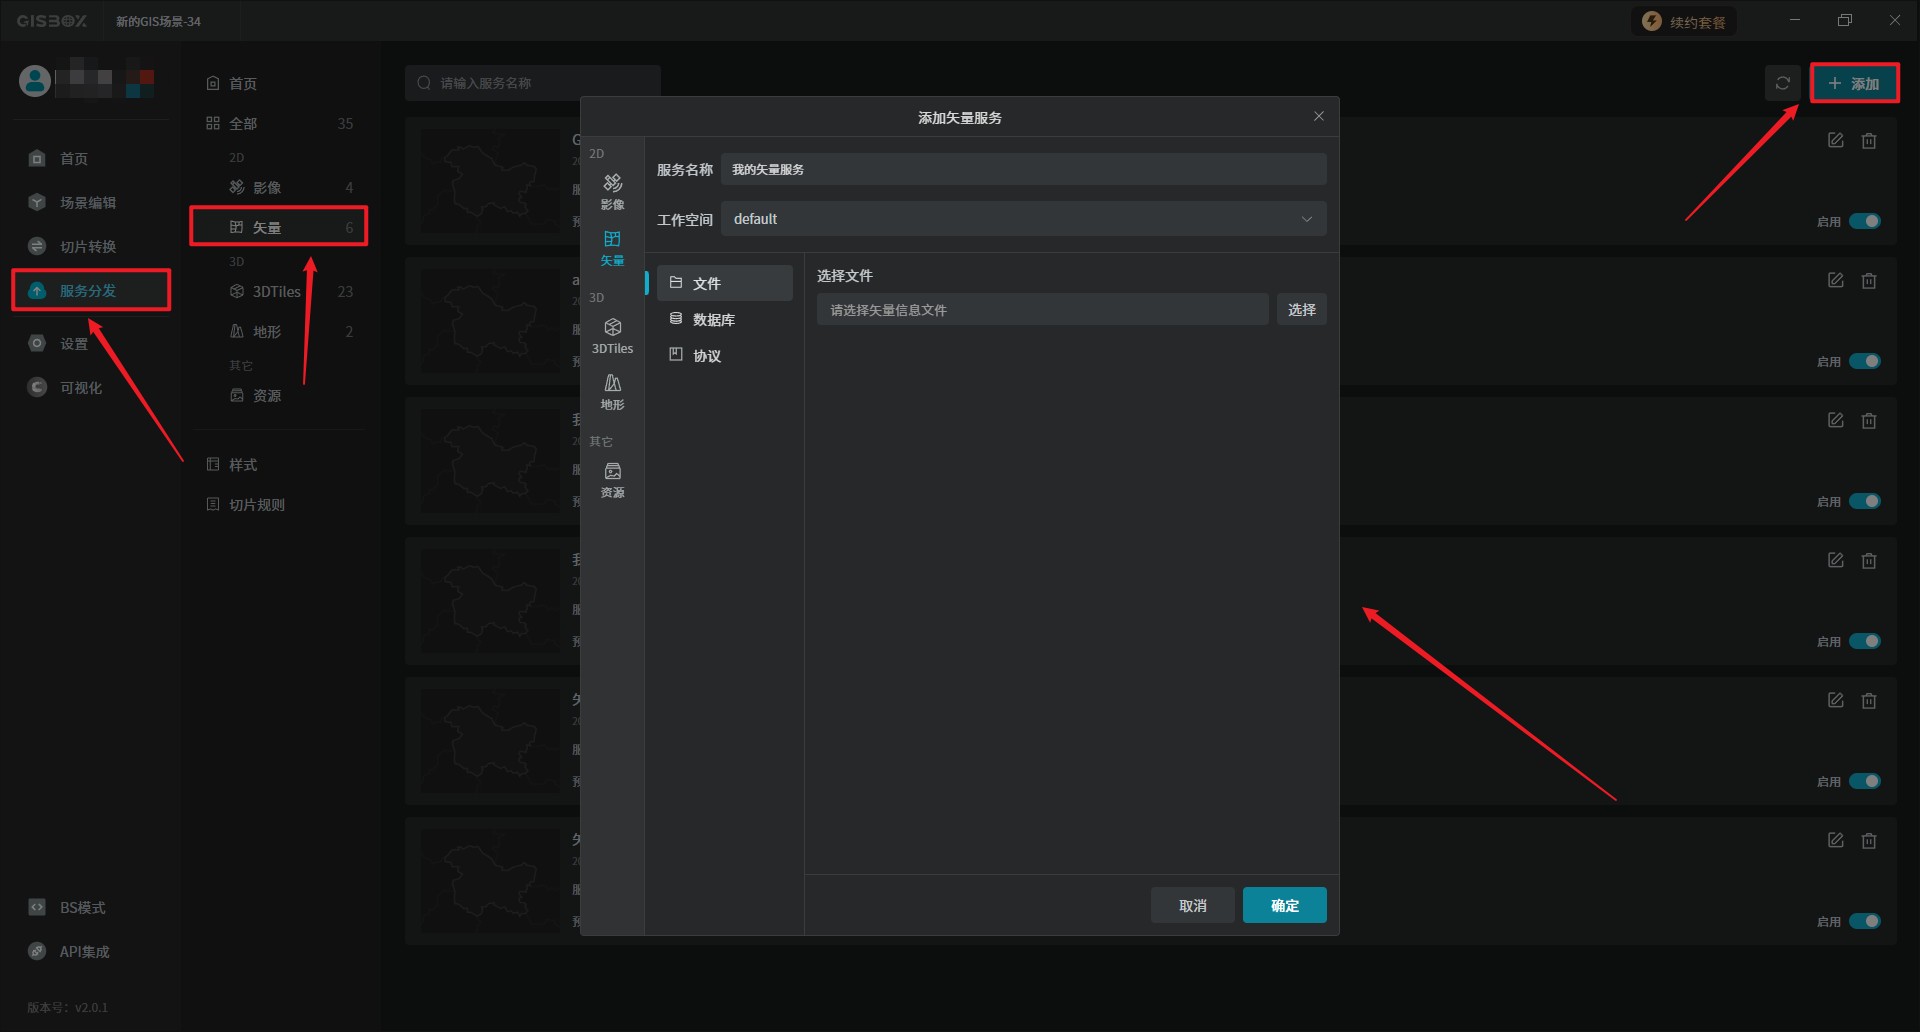Switch to the 协议 source tab
The height and width of the screenshot is (1032, 1920).
coord(706,356)
